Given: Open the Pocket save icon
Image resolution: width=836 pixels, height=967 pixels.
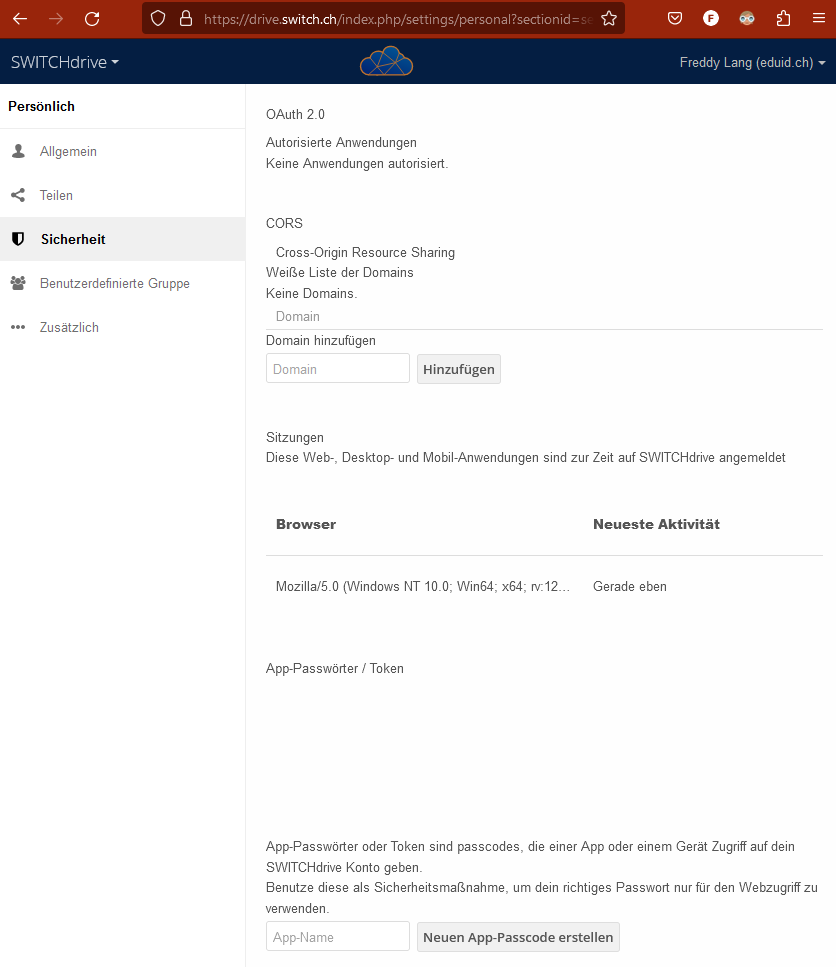Looking at the screenshot, I should [x=675, y=19].
